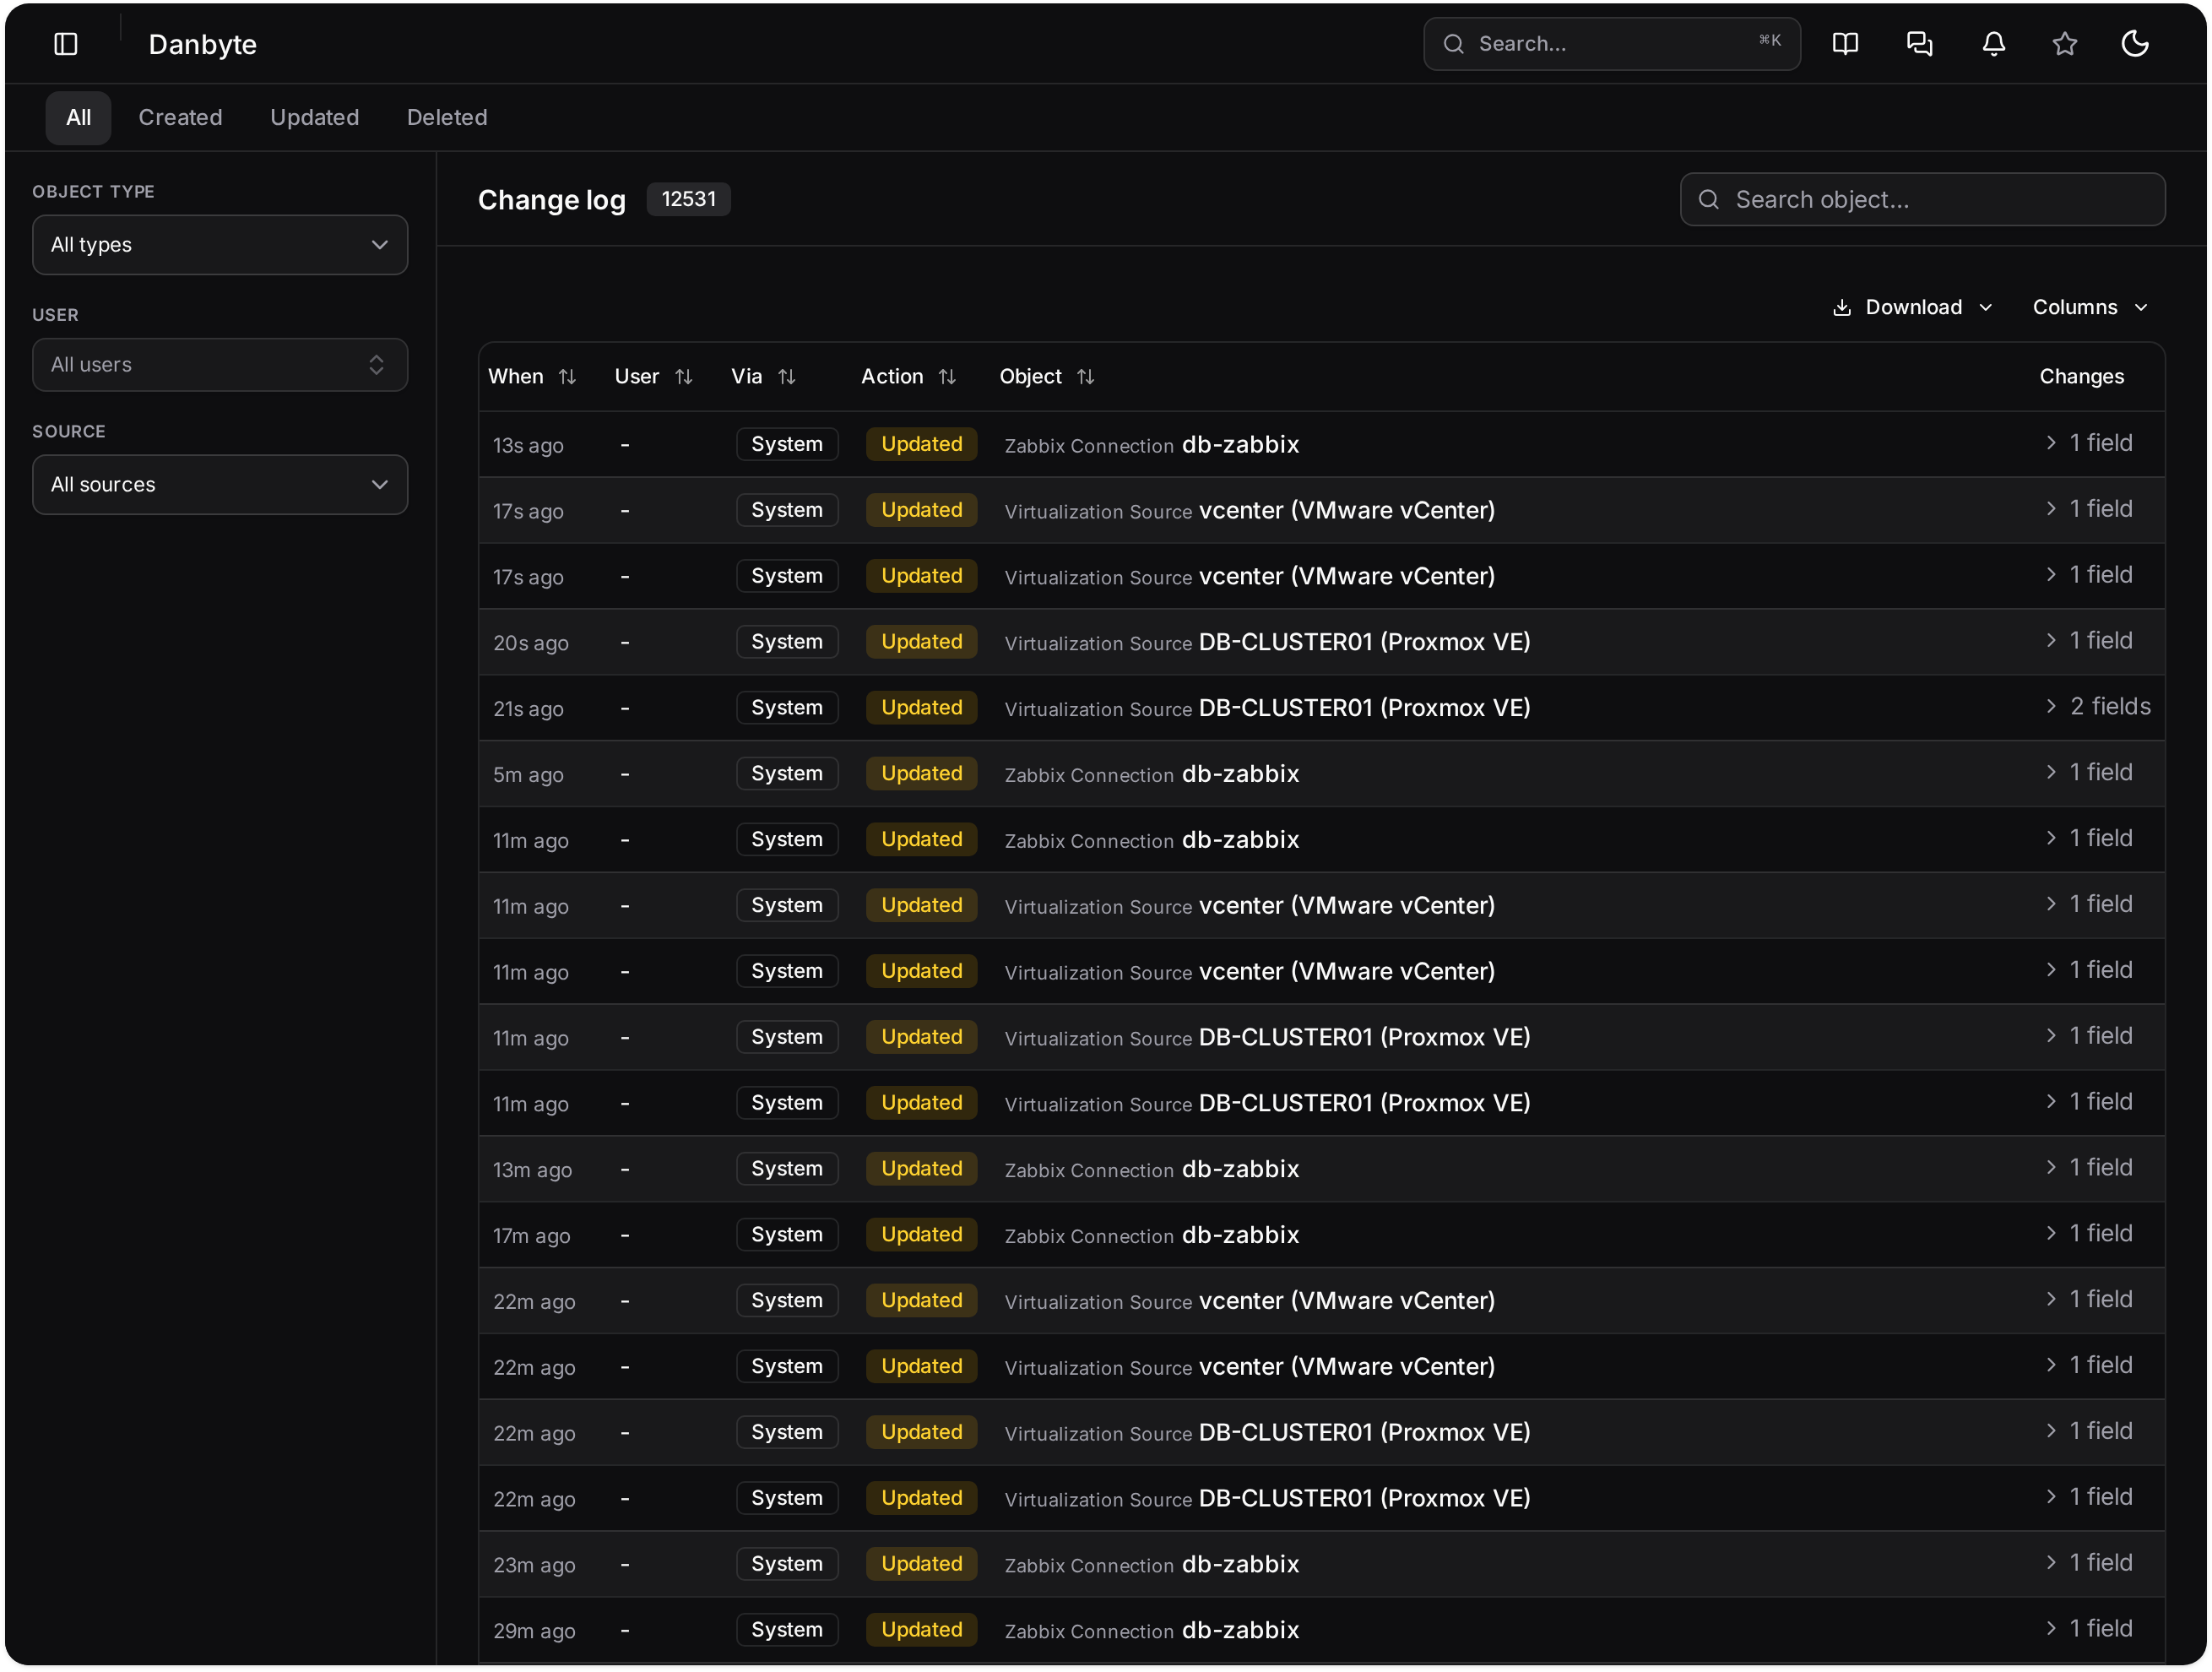Viewport: 2212px width, 1672px height.
Task: Expand changes for the 20s ago row
Action: point(2089,640)
